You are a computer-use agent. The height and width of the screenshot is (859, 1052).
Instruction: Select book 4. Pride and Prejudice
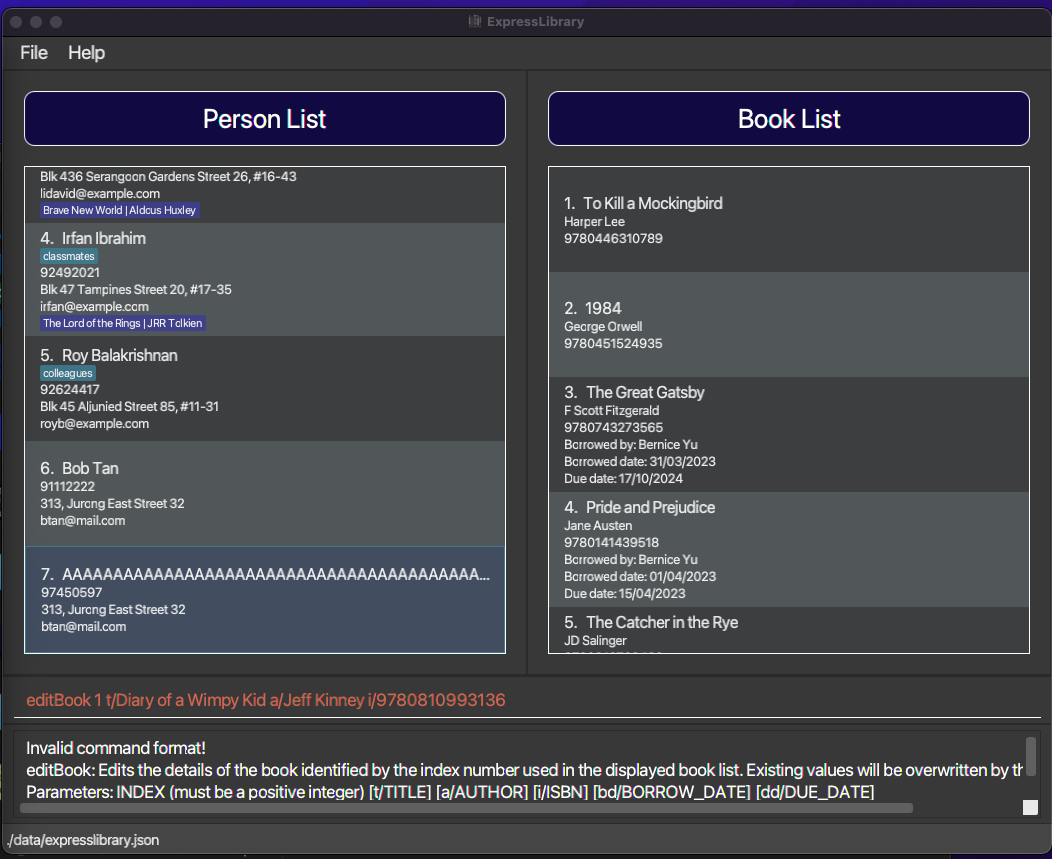point(788,550)
